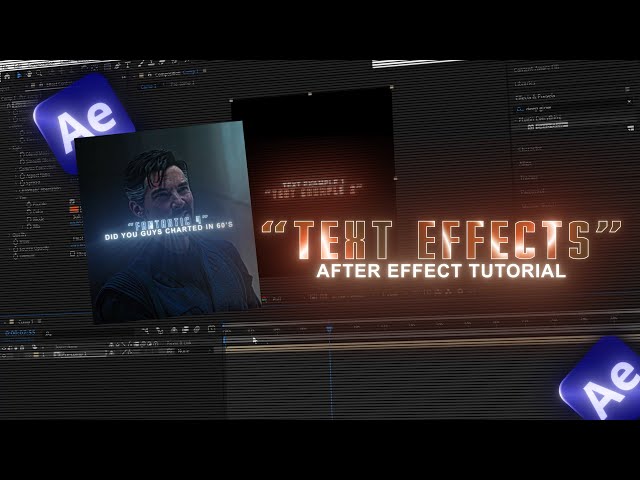Switch to the Pre-comp tab in the viewer
The image size is (640, 480).
182,84
